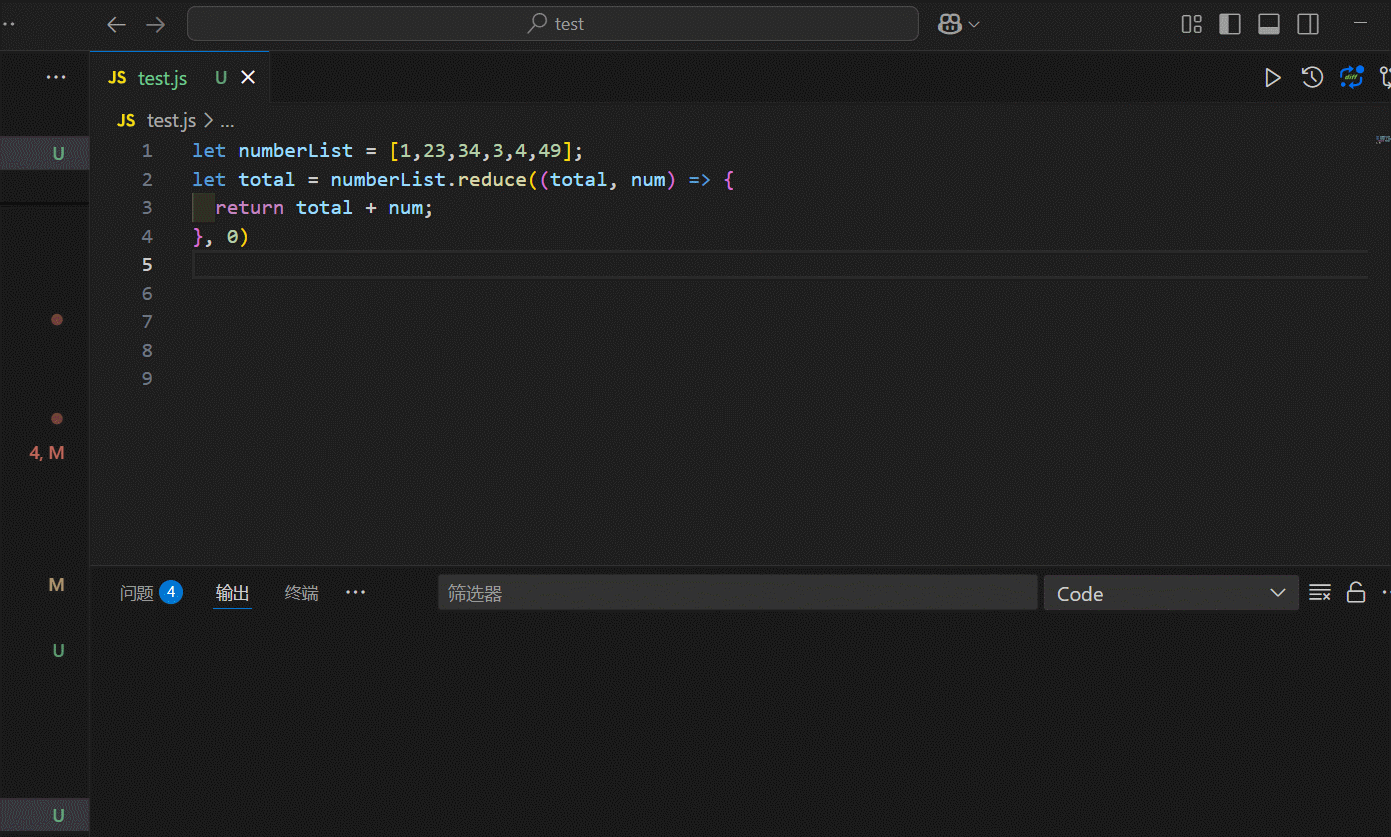Expand the Copilot dropdown chevron
This screenshot has width=1391, height=837.
coord(973,24)
